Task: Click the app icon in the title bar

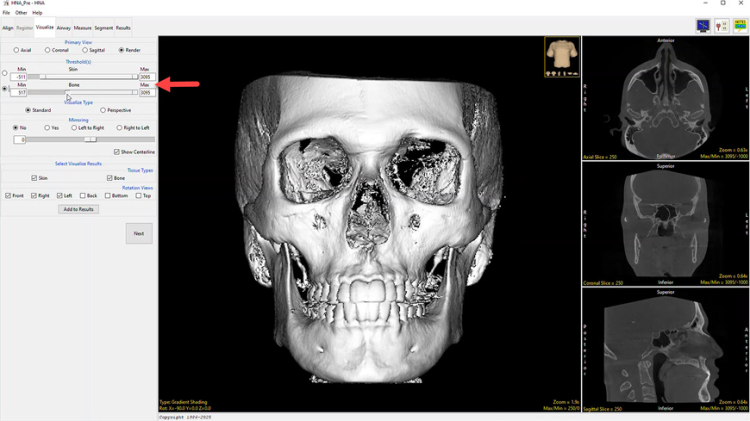Action: tap(5, 4)
